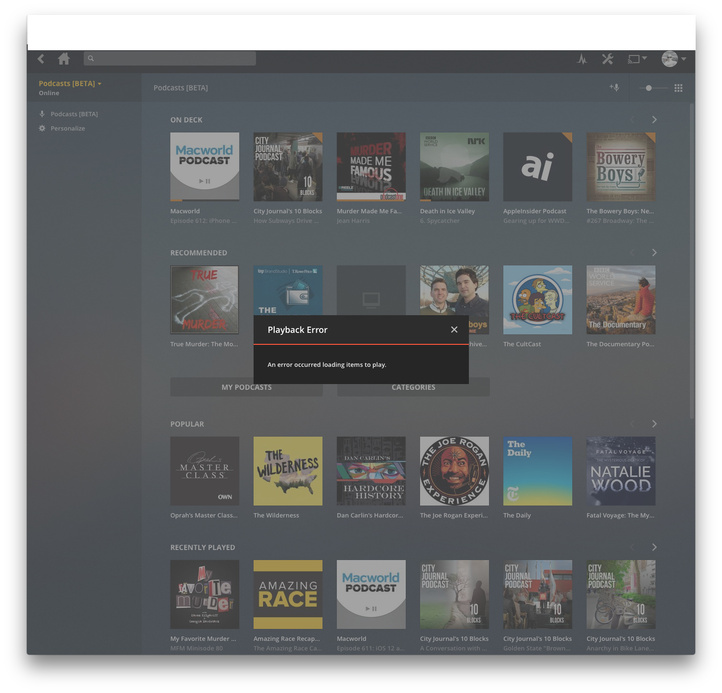The width and height of the screenshot is (722, 693).
Task: Open settings wrench and screwdriver icon
Action: point(607,59)
